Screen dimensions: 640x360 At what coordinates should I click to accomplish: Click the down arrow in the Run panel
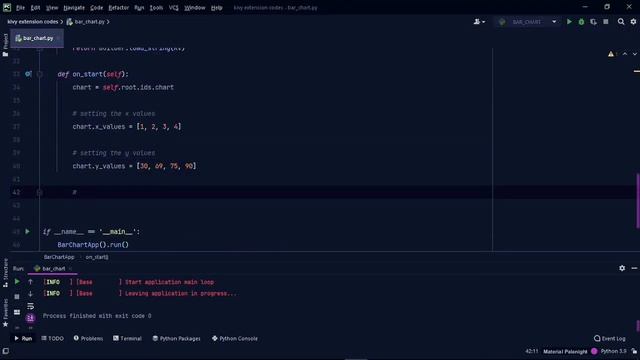[x=30, y=294]
